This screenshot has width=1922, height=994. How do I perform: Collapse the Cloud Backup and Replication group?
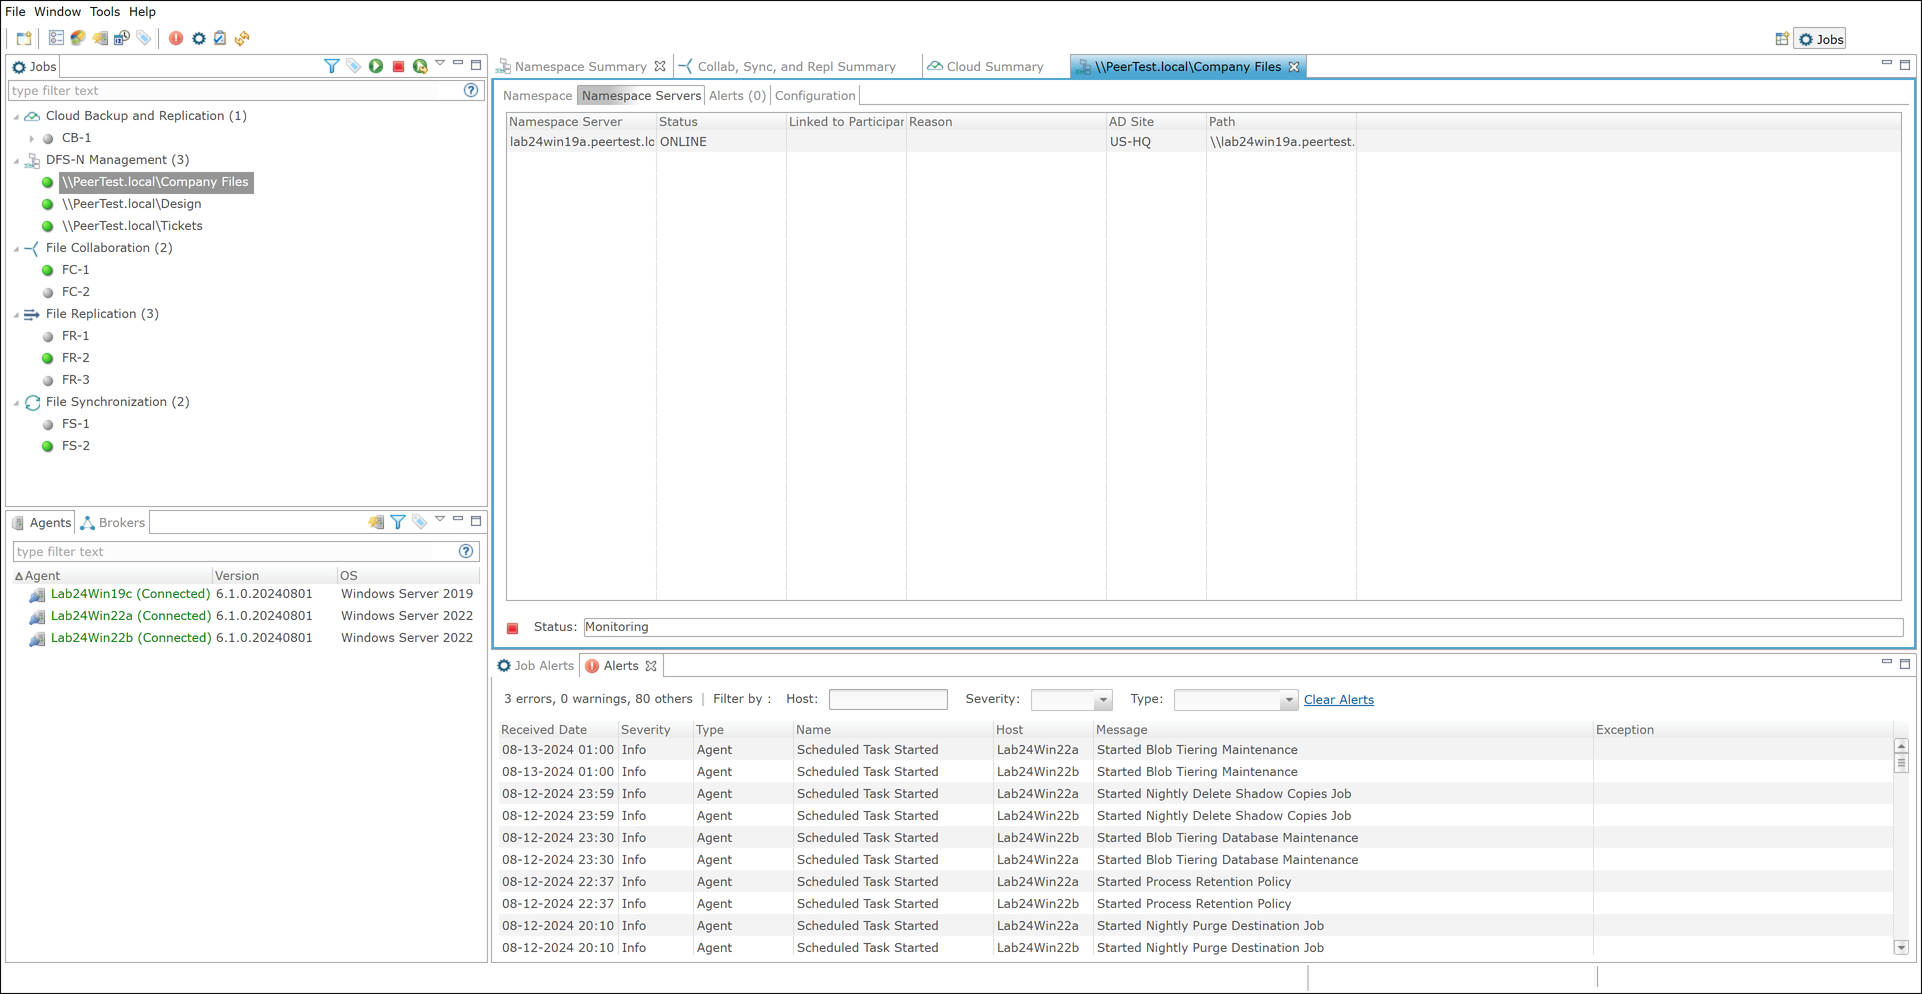coord(16,116)
